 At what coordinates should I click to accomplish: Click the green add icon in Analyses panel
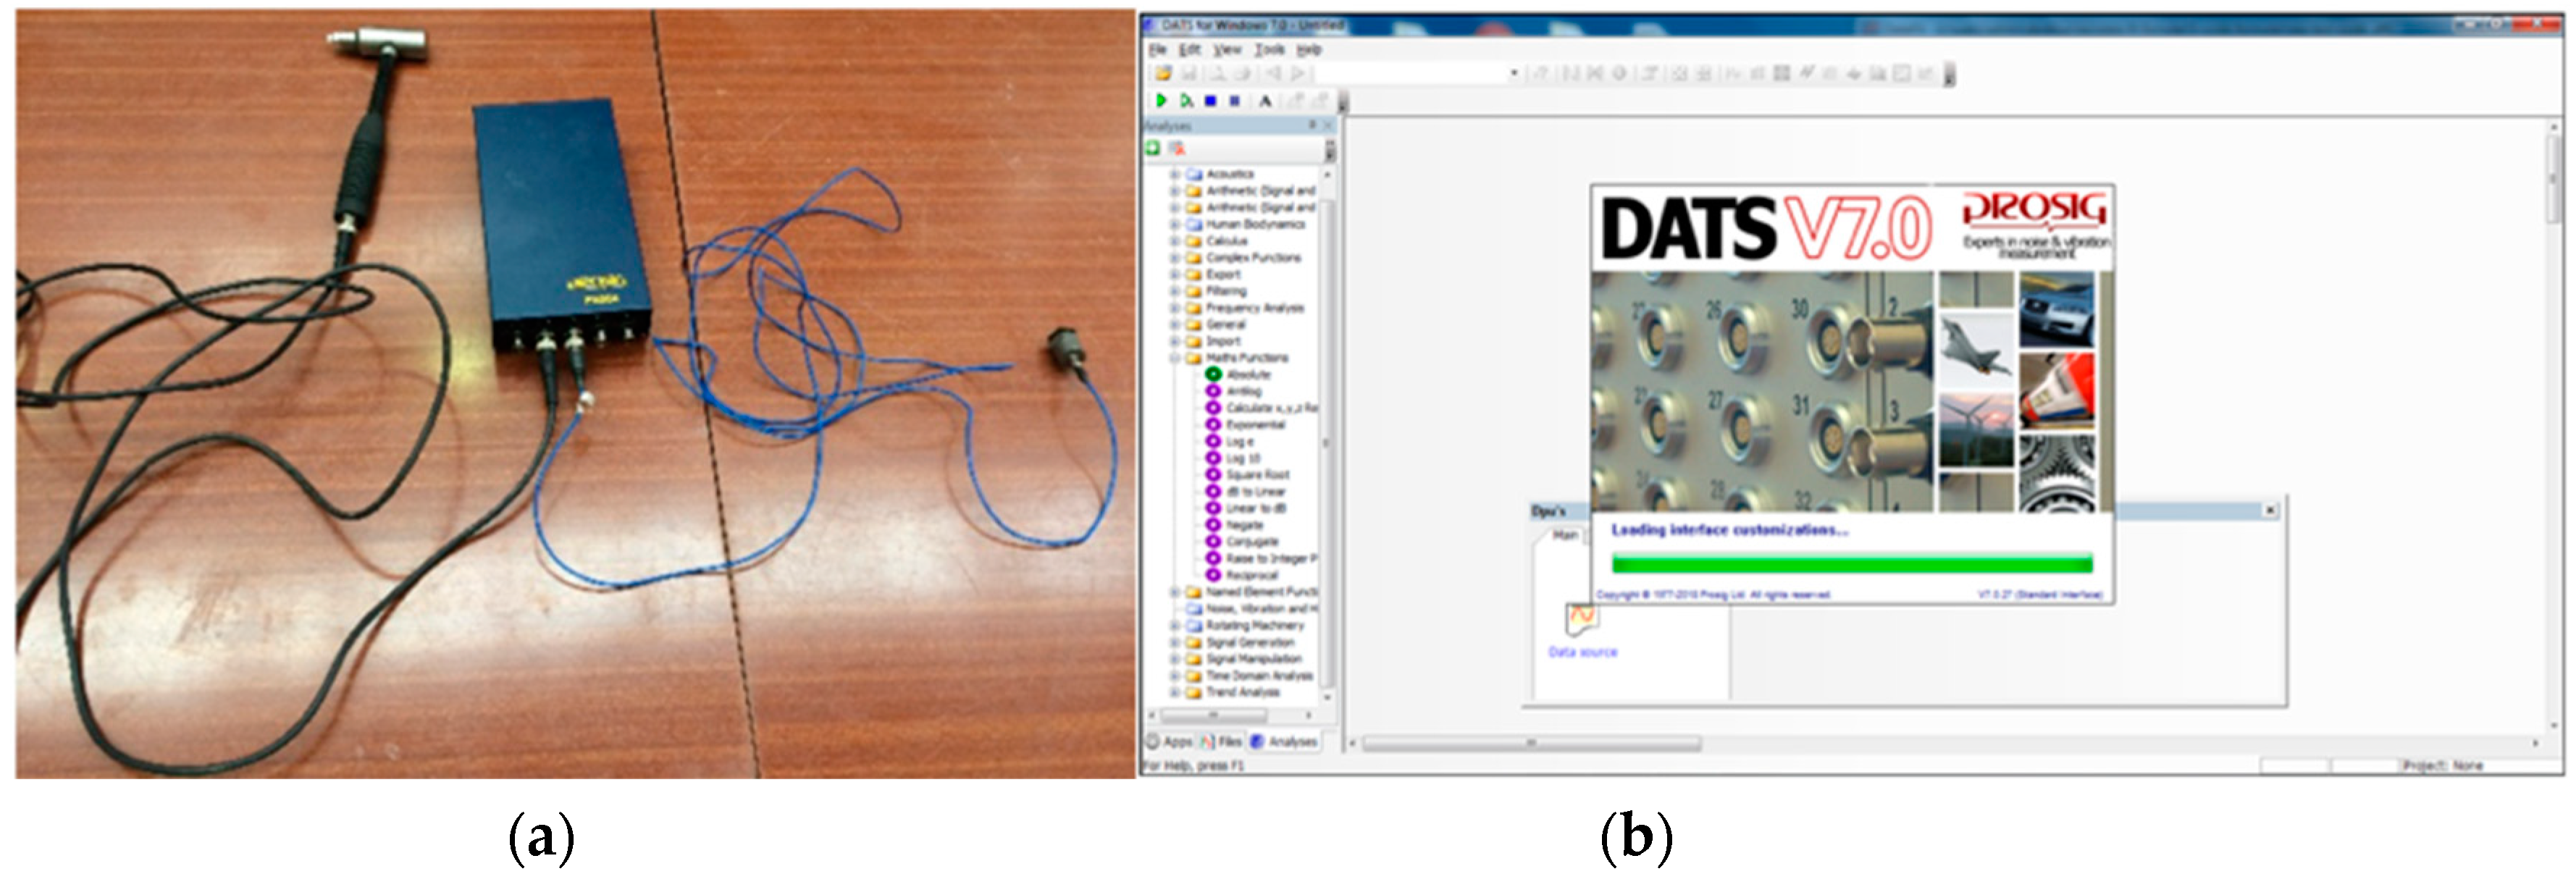[x=1153, y=148]
